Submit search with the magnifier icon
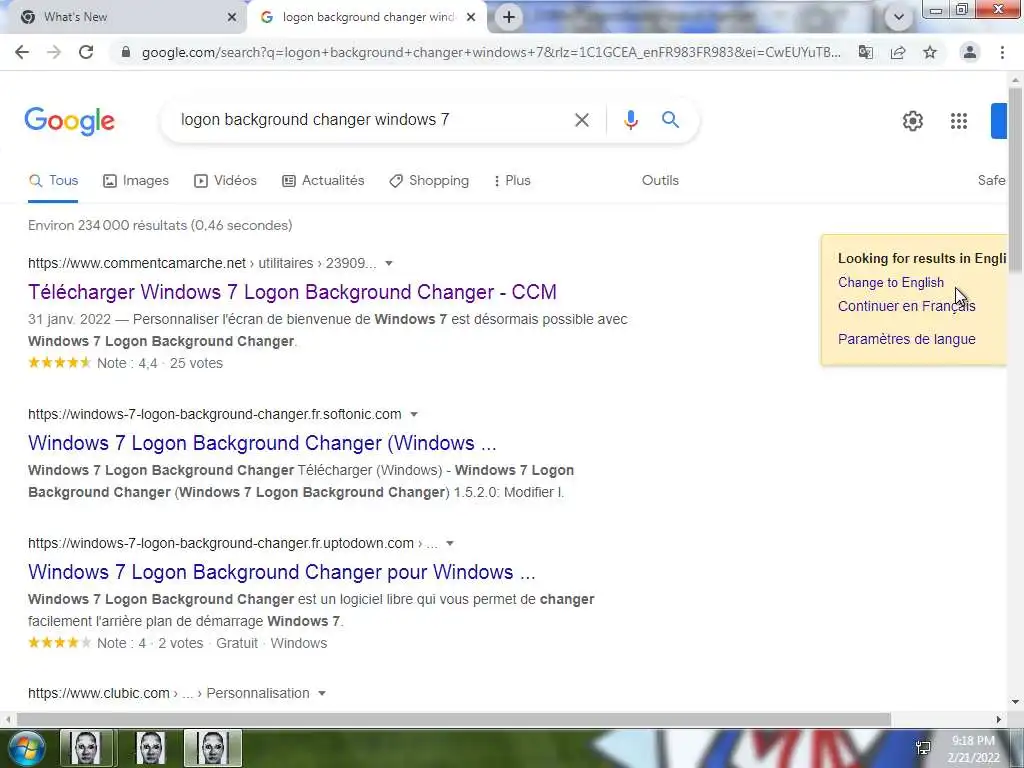1024x768 pixels. 670,120
